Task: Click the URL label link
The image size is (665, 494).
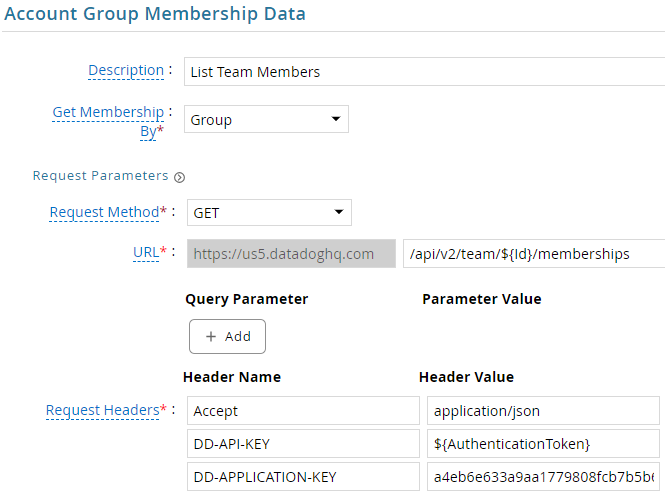Action: pyautogui.click(x=146, y=253)
